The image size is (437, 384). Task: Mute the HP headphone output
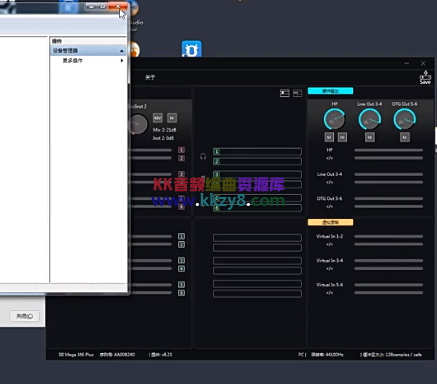[329, 137]
